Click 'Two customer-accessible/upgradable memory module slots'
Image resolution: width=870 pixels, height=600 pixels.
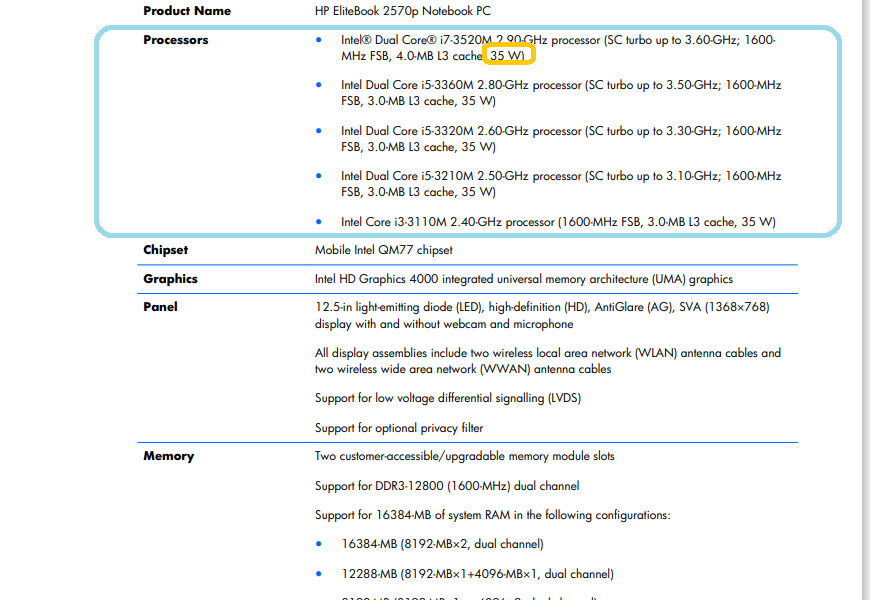[x=464, y=456]
